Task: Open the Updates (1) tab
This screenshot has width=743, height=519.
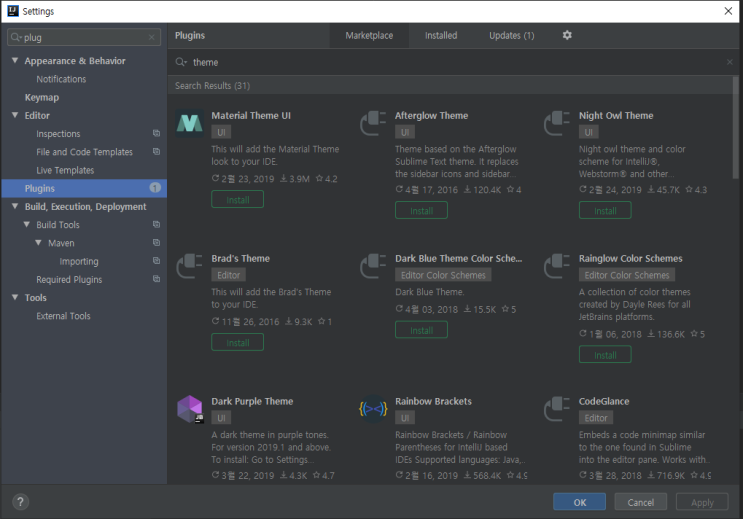Action: [x=512, y=36]
